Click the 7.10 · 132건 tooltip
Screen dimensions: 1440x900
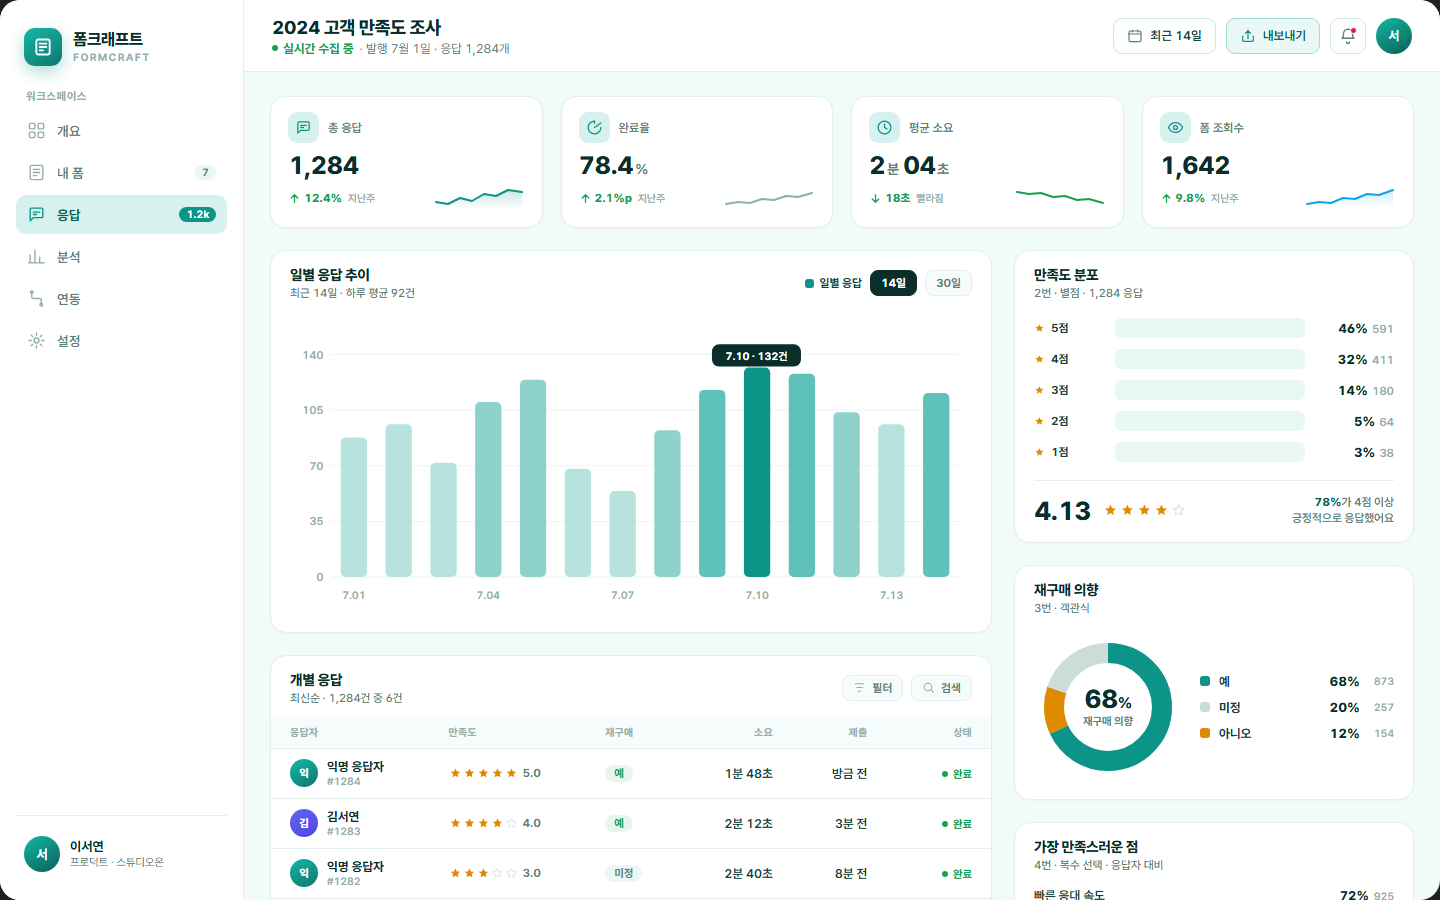tap(756, 356)
